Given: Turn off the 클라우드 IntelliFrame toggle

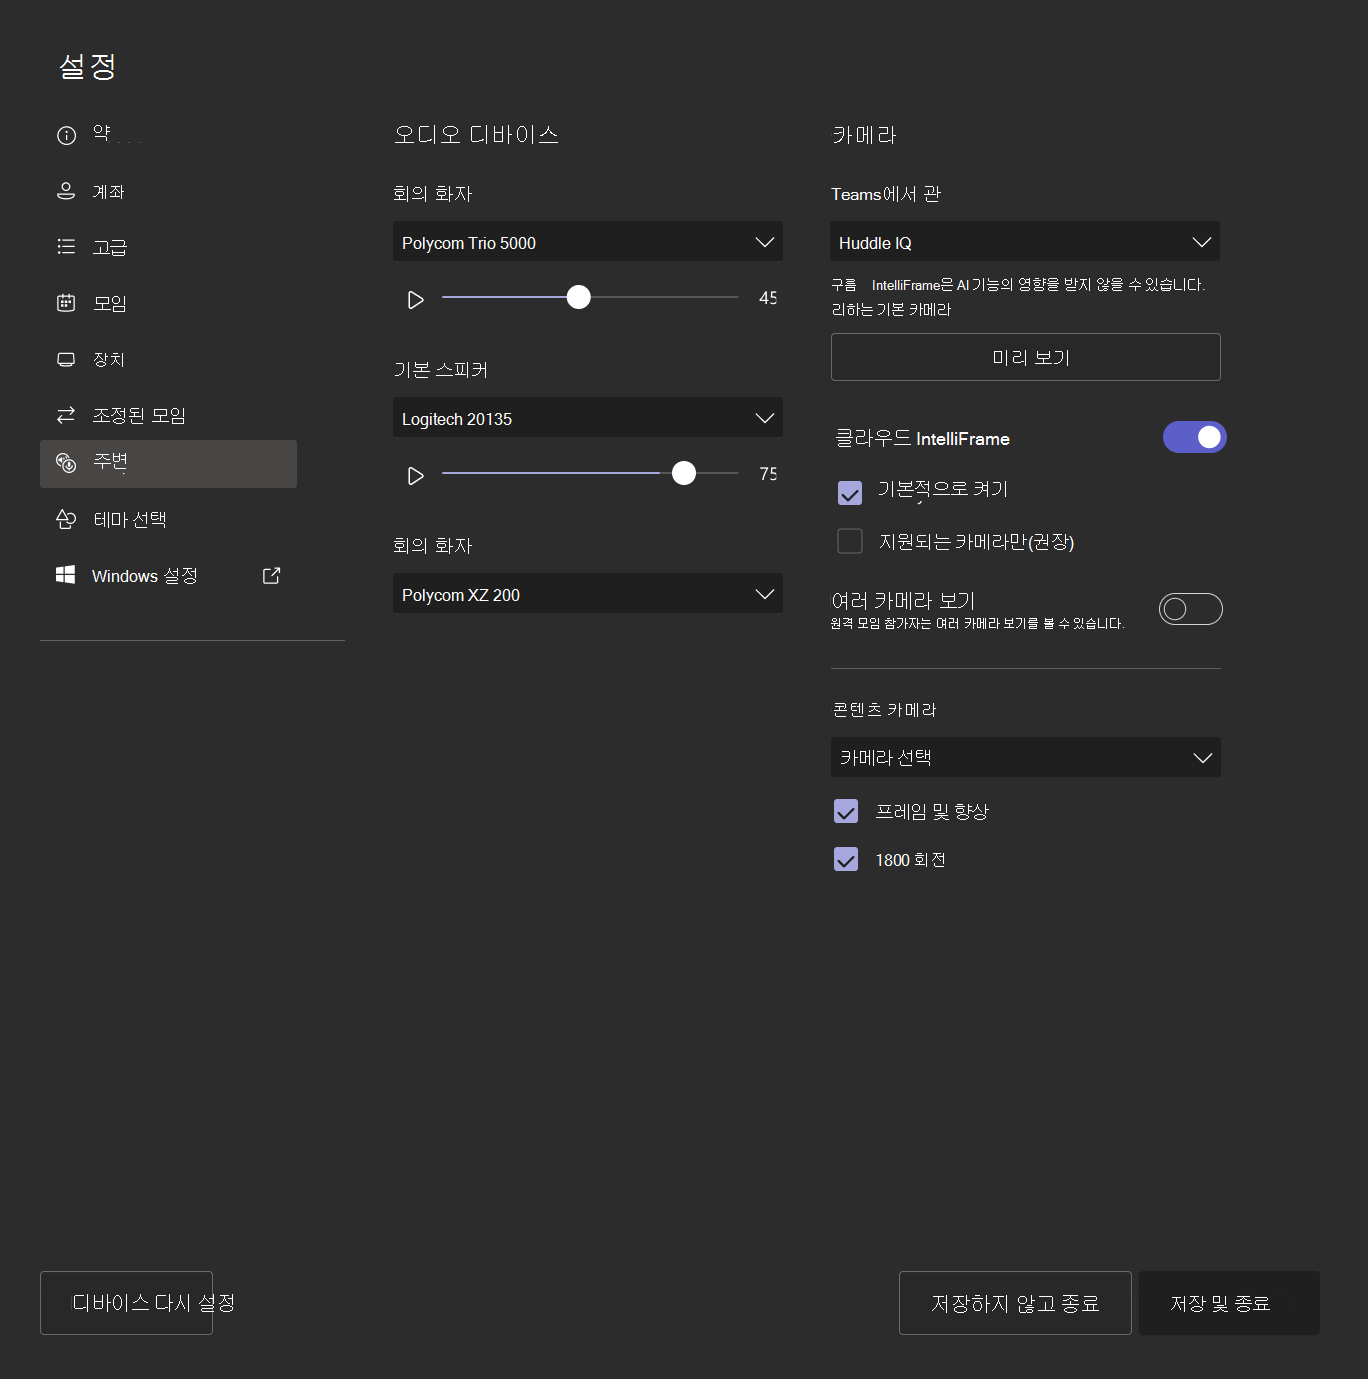Looking at the screenshot, I should (1194, 437).
